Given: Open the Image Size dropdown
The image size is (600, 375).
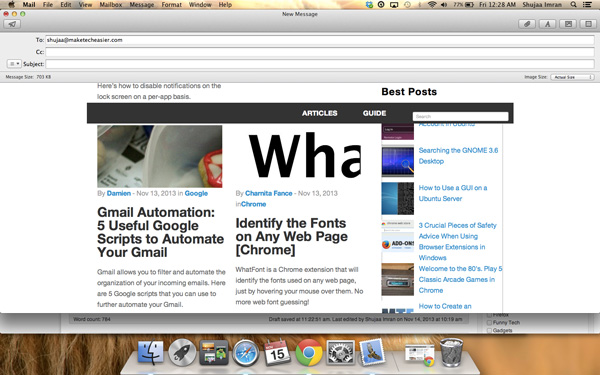Looking at the screenshot, I should point(572,77).
